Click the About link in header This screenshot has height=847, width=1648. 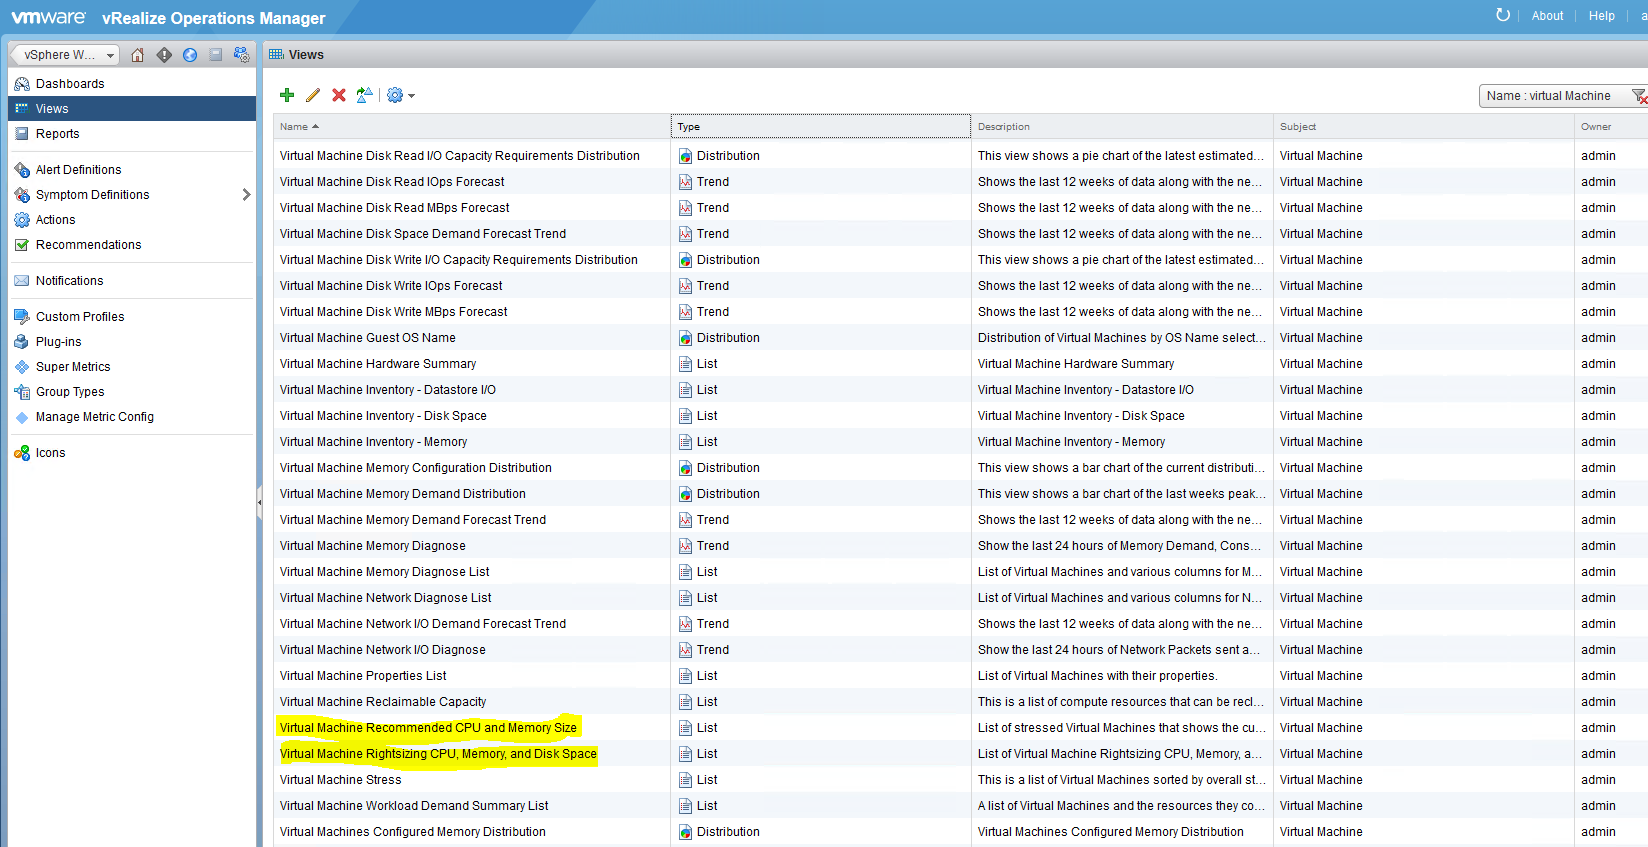point(1547,16)
